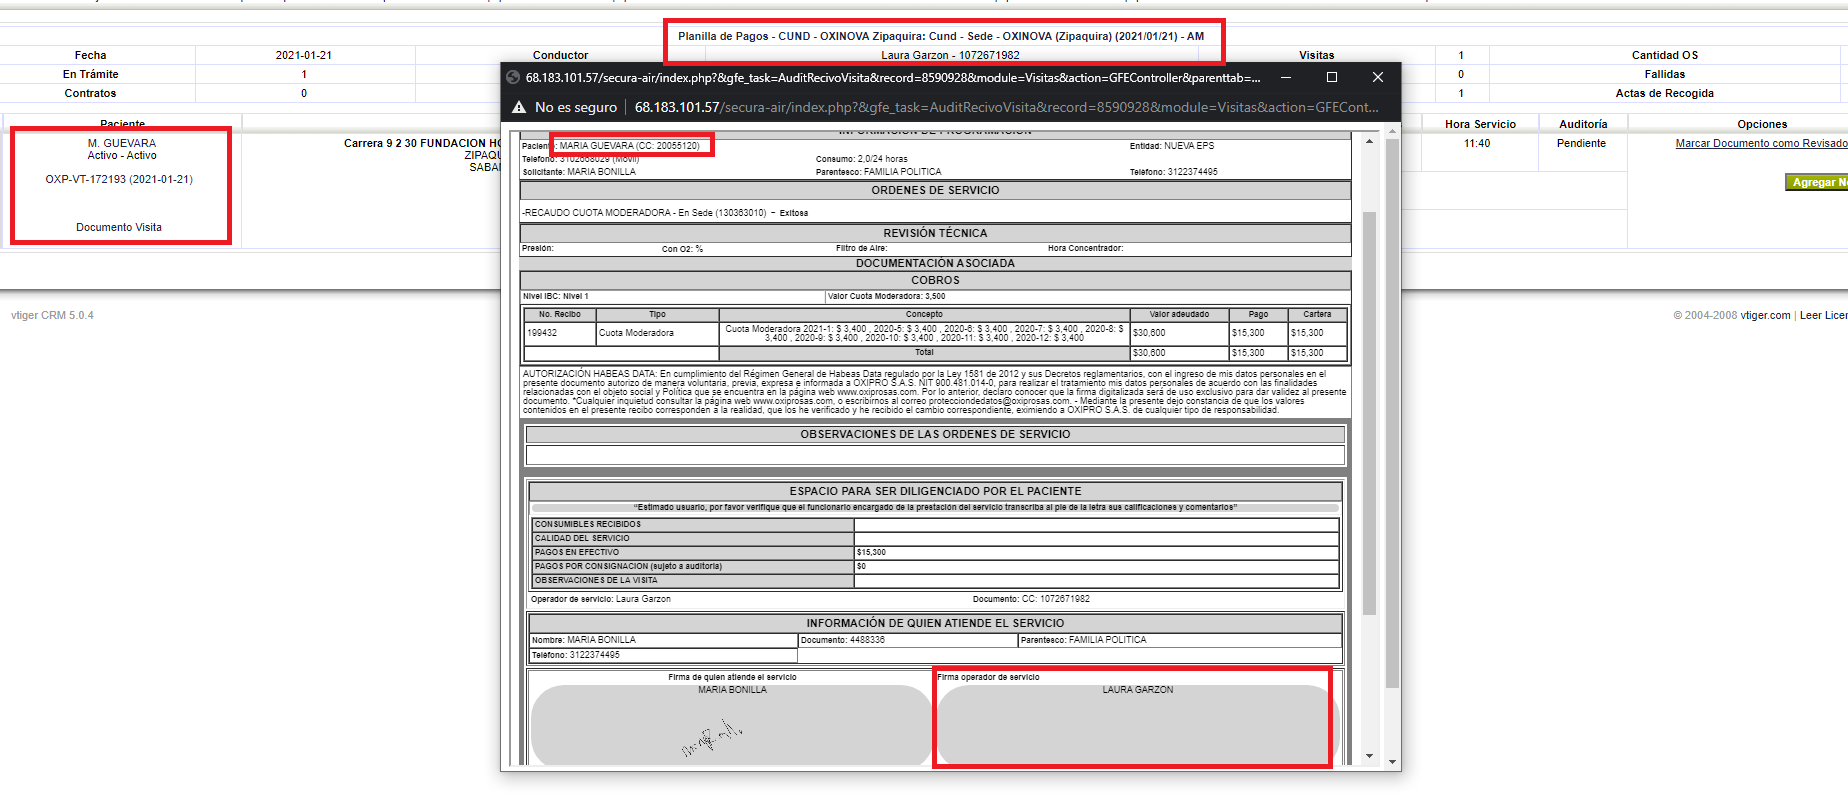Click the 'Fallidas' summary label
This screenshot has width=1848, height=807.
1665,74
